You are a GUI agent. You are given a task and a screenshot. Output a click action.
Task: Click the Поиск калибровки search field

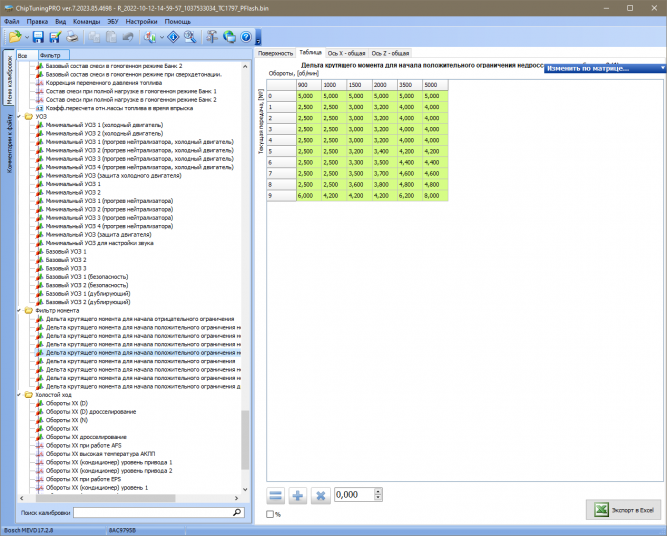point(152,513)
